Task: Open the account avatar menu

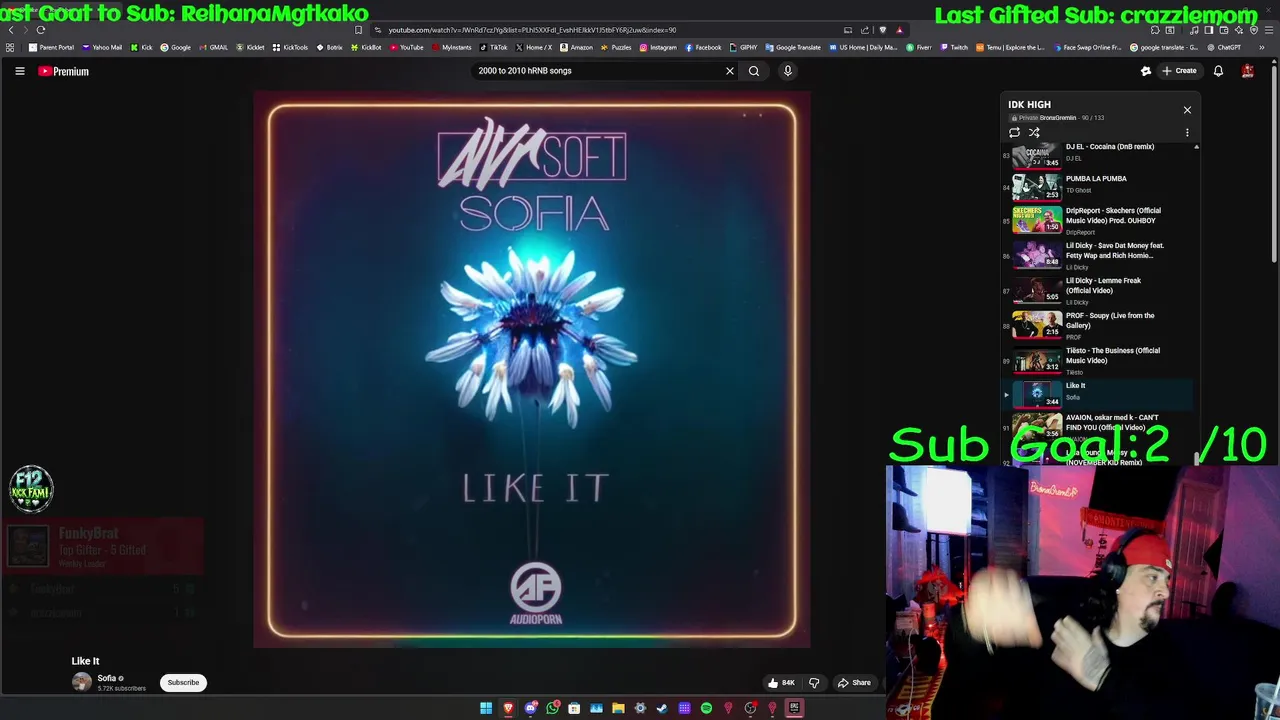Action: coord(1248,71)
